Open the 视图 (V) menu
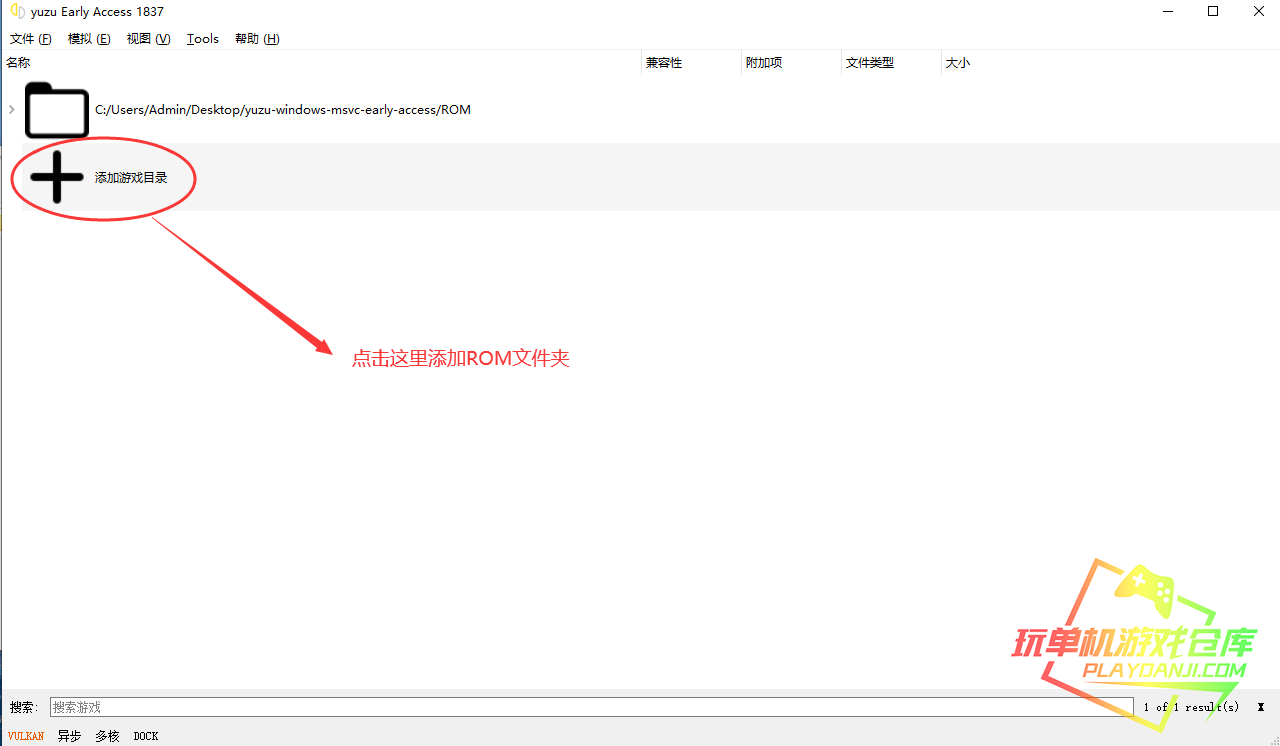 (148, 39)
